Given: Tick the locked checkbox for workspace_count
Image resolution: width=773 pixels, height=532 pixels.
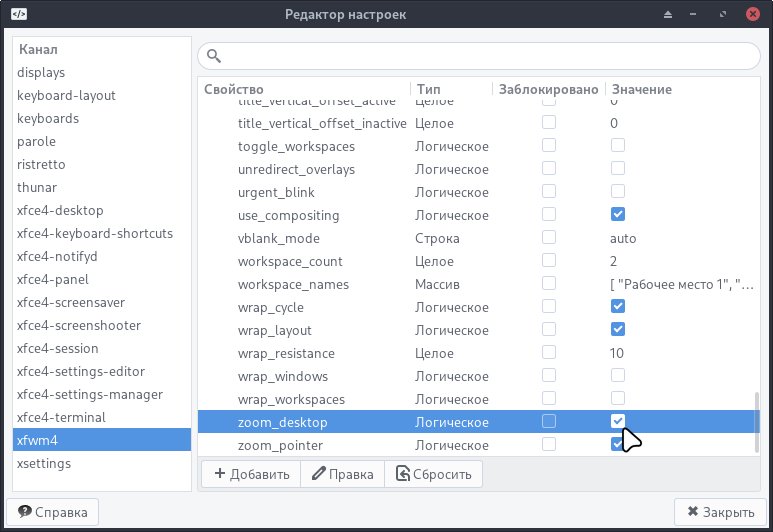Looking at the screenshot, I should [548, 261].
